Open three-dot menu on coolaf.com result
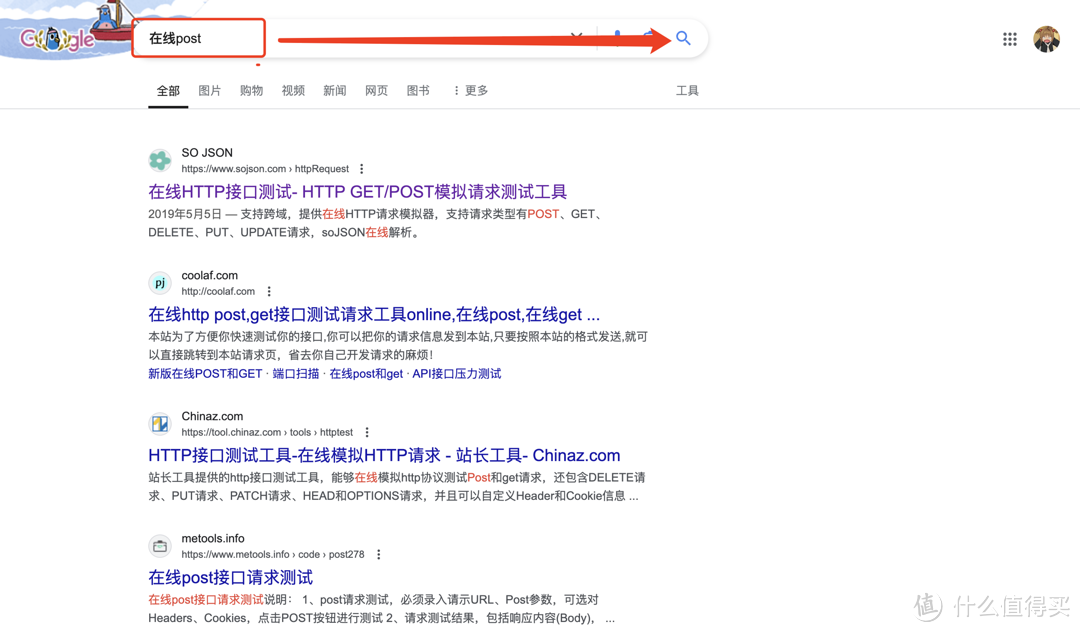 (x=269, y=291)
